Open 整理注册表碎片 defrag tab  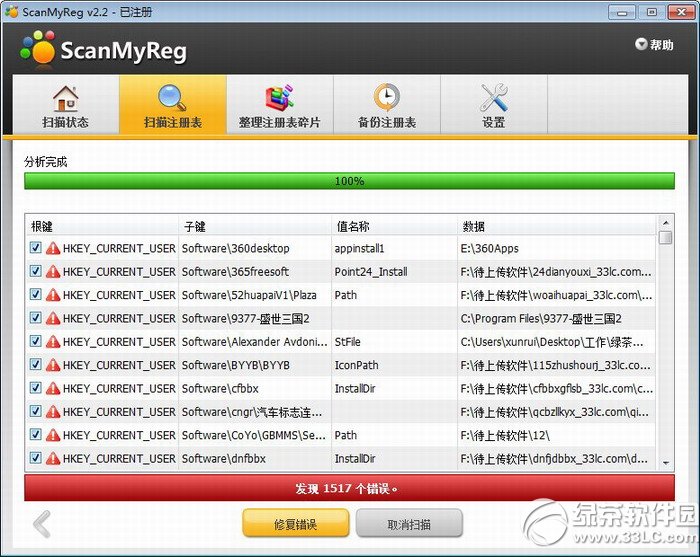pyautogui.click(x=280, y=105)
